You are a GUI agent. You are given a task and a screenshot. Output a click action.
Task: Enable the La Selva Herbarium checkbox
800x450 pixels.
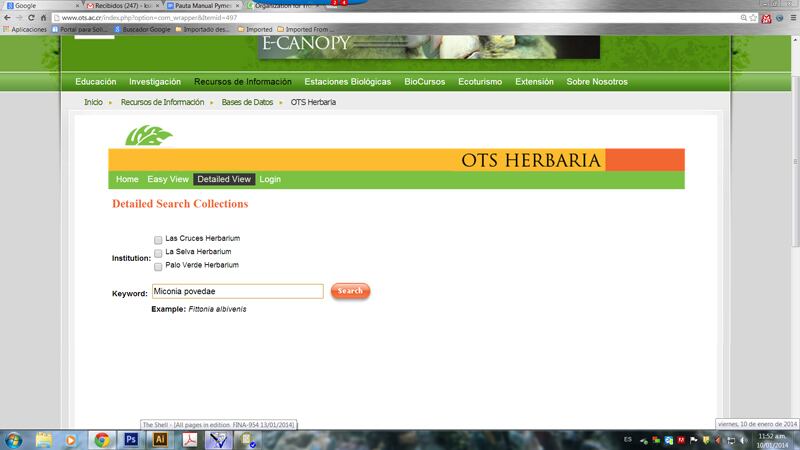click(x=158, y=253)
